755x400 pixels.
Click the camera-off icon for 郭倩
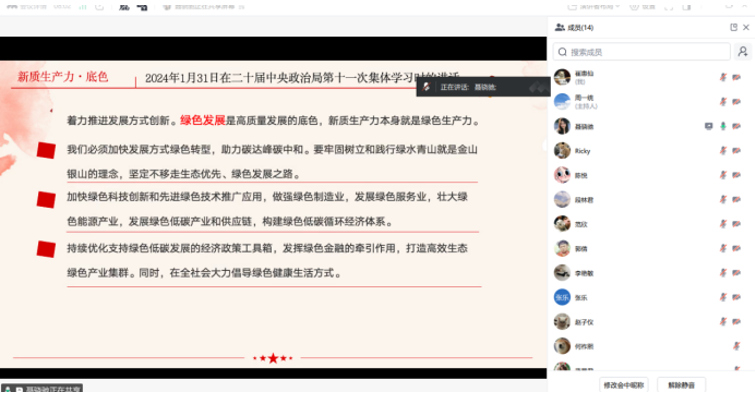736,248
